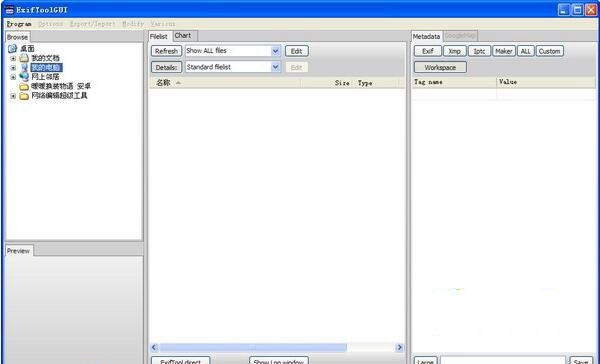The width and height of the screenshot is (600, 364).
Task: Click the Desktop icon in the folder tree
Action: tap(13, 49)
